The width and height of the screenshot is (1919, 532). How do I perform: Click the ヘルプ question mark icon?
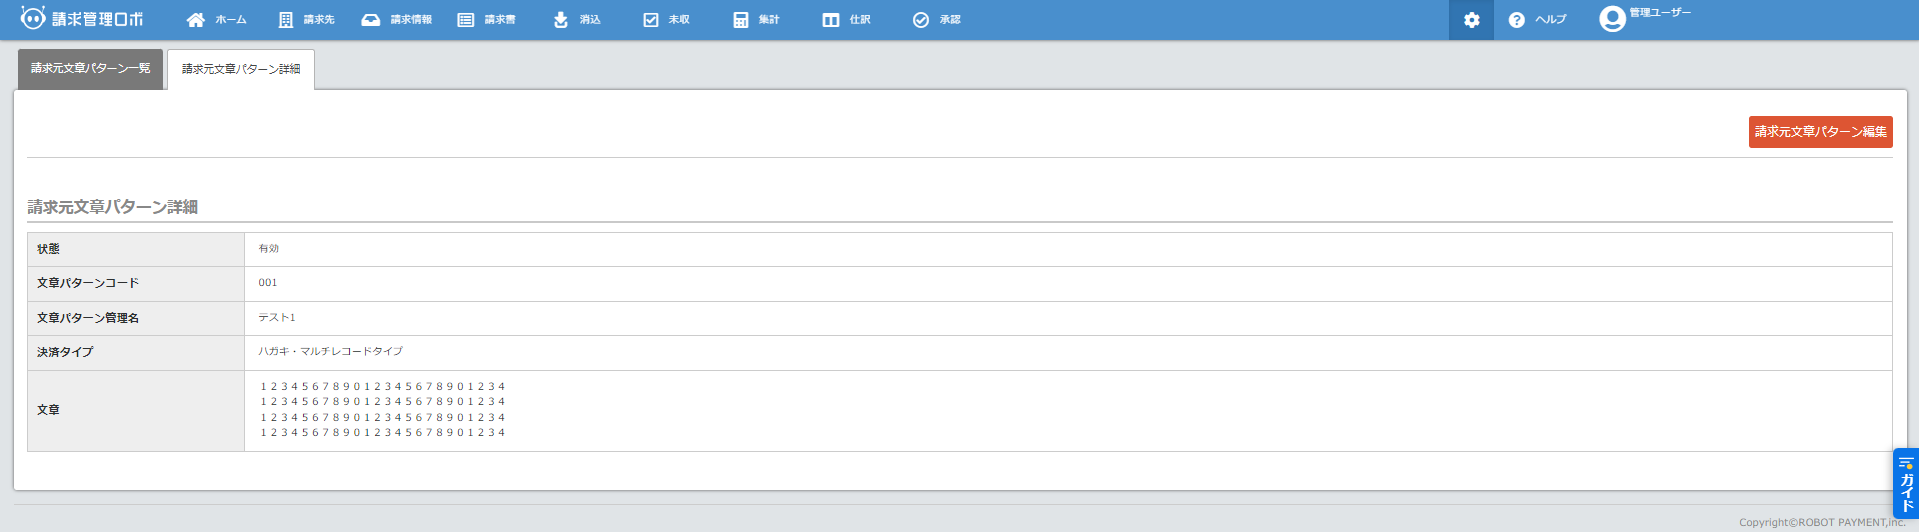pos(1517,20)
